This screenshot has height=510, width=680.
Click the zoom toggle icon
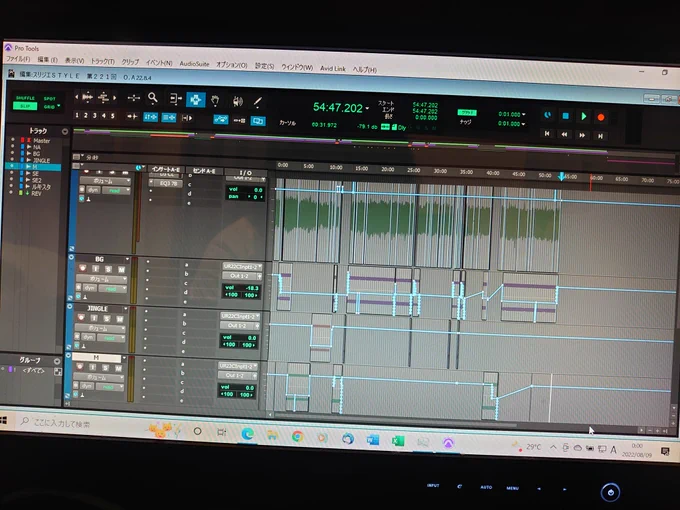point(133,98)
